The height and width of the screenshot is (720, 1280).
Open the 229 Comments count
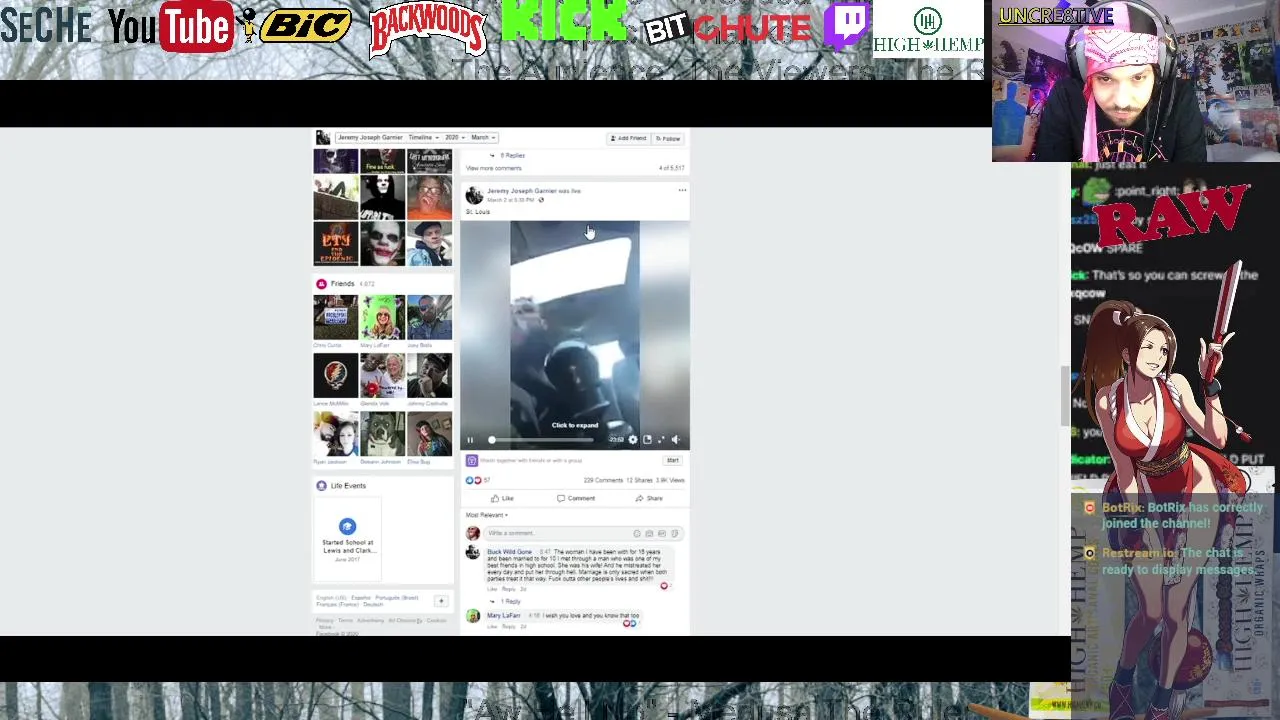point(603,480)
